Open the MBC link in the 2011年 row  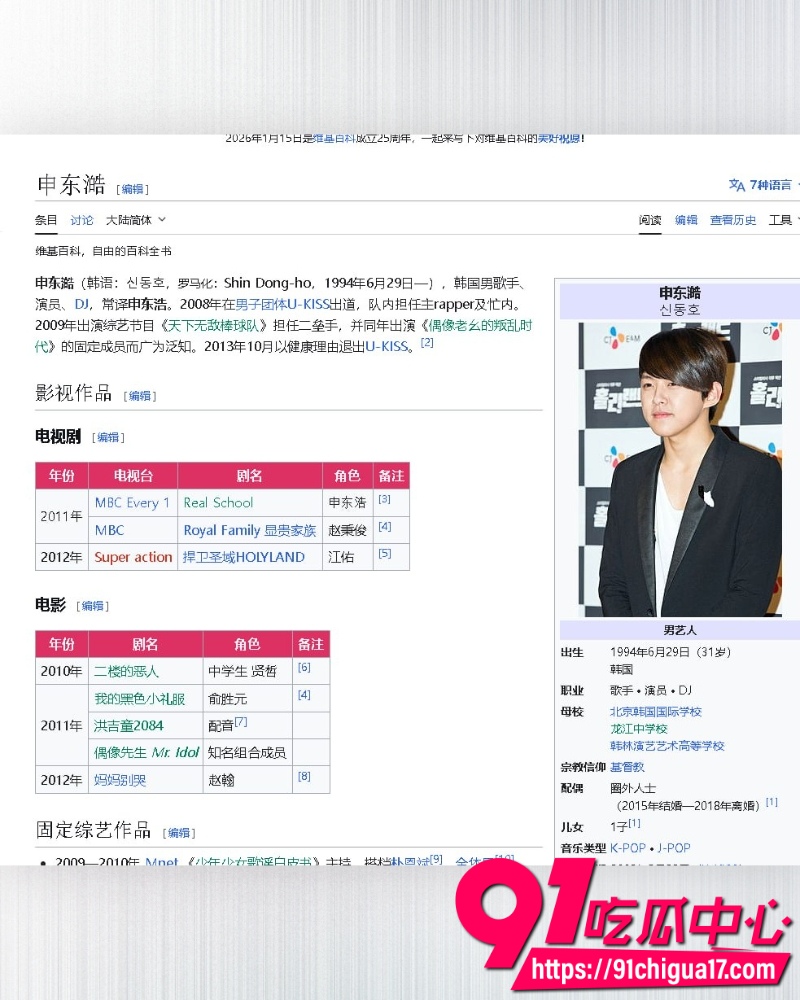tap(109, 530)
